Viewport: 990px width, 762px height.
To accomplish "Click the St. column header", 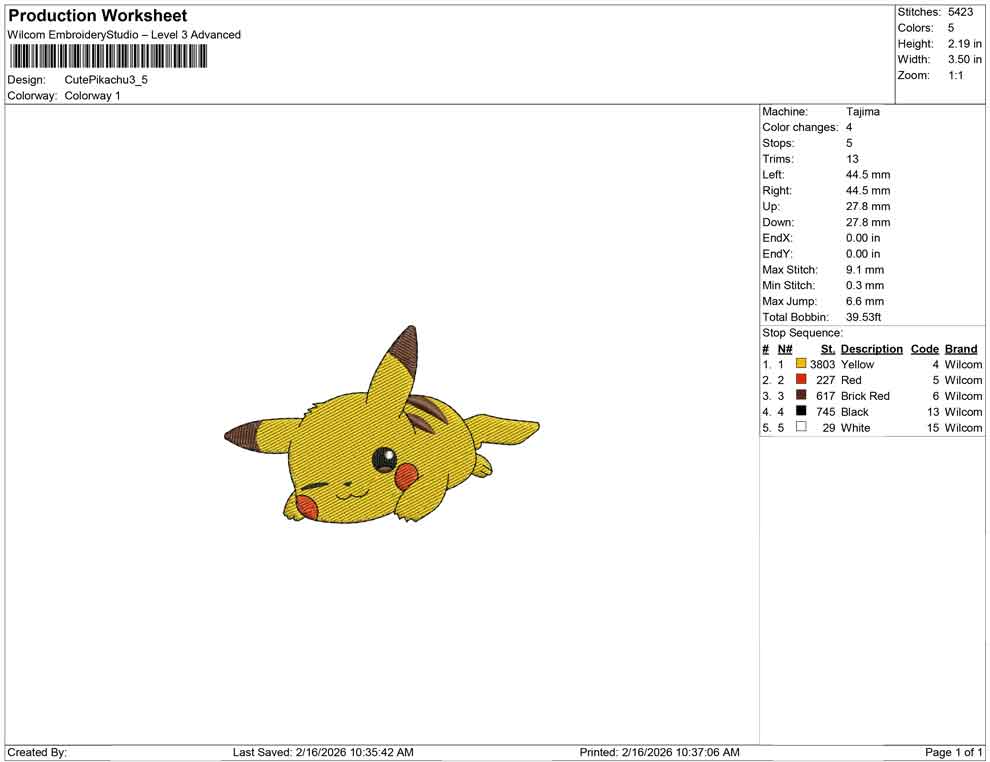I will tap(826, 349).
